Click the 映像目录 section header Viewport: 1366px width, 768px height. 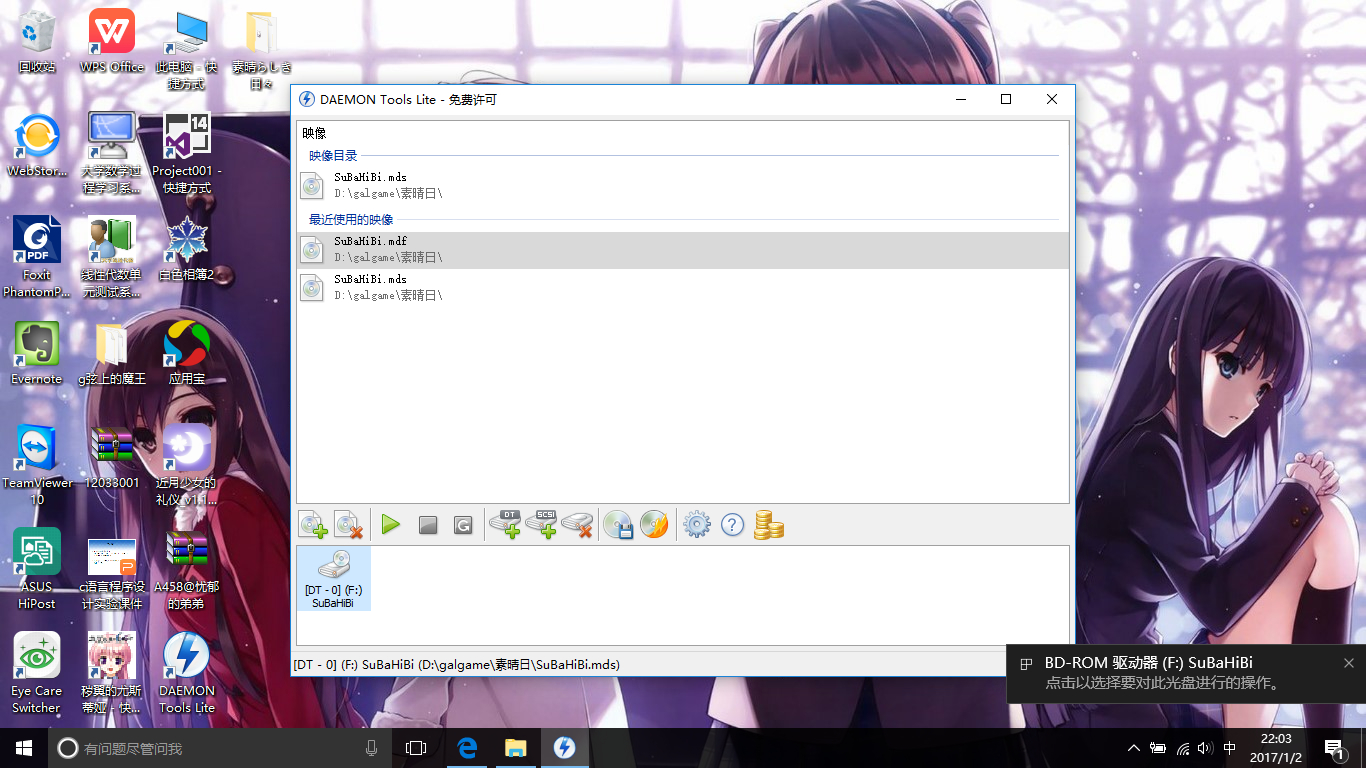click(333, 156)
